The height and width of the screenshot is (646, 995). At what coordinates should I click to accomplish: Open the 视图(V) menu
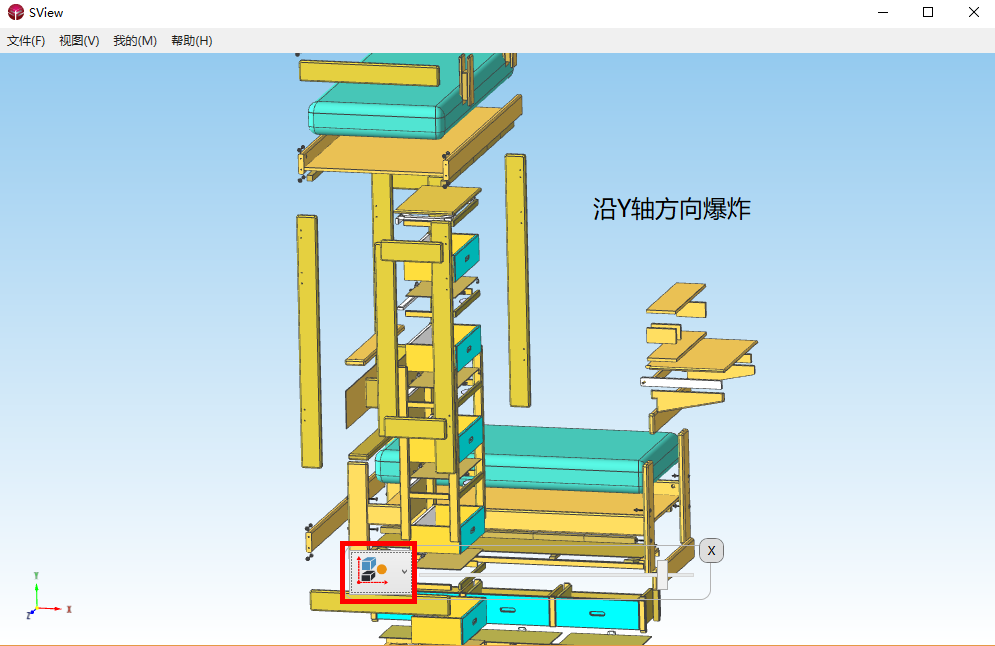coord(79,41)
